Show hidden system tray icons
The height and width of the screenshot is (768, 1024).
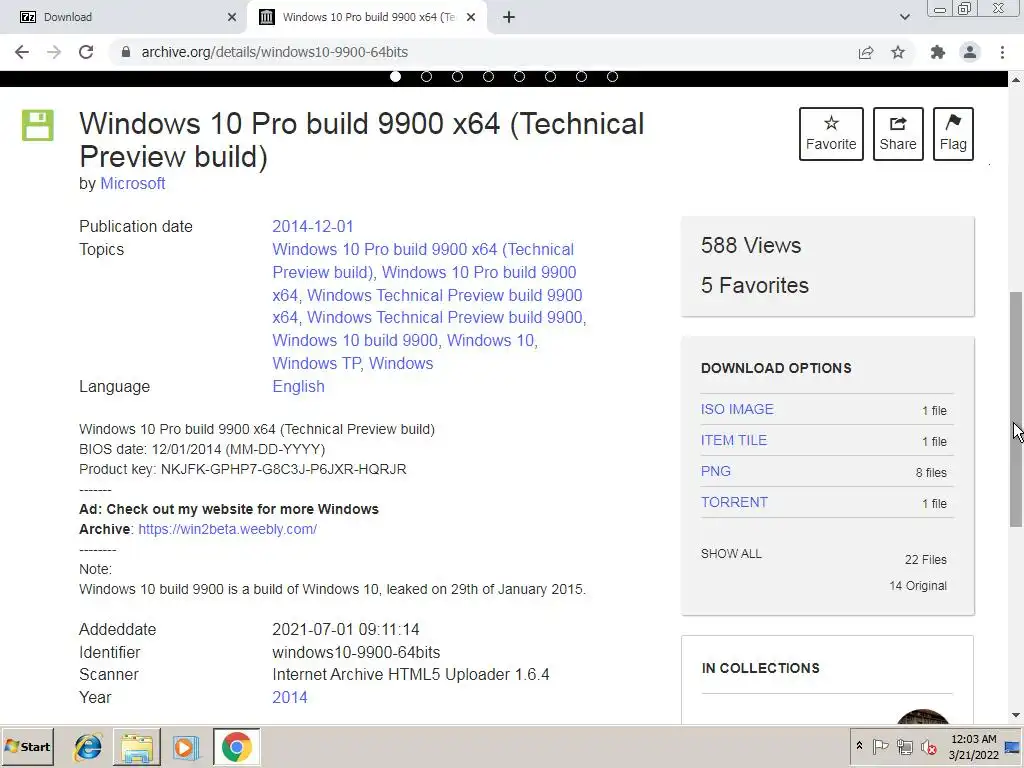(x=859, y=746)
